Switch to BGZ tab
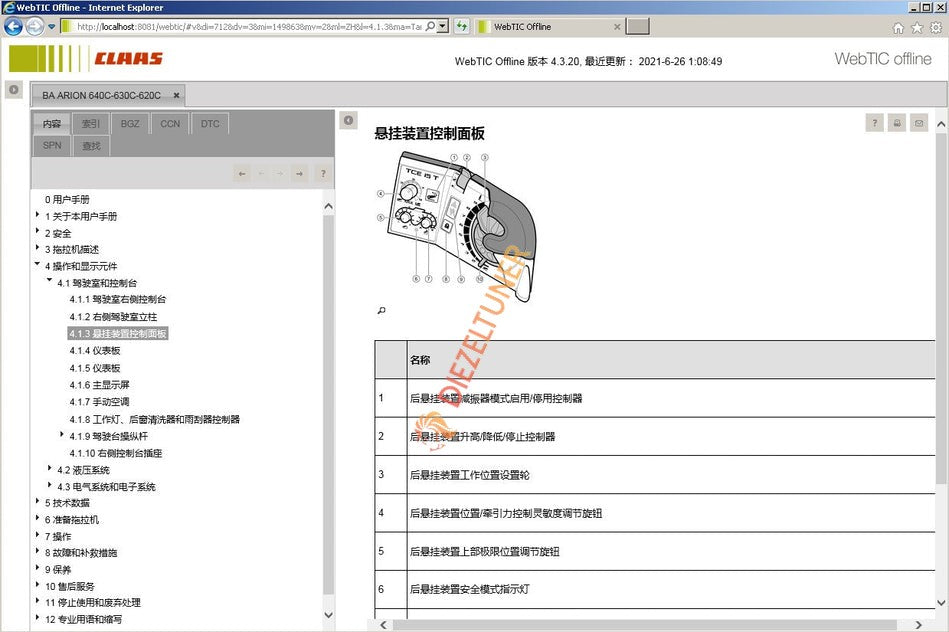Viewport: 949px width, 632px height. coord(130,123)
